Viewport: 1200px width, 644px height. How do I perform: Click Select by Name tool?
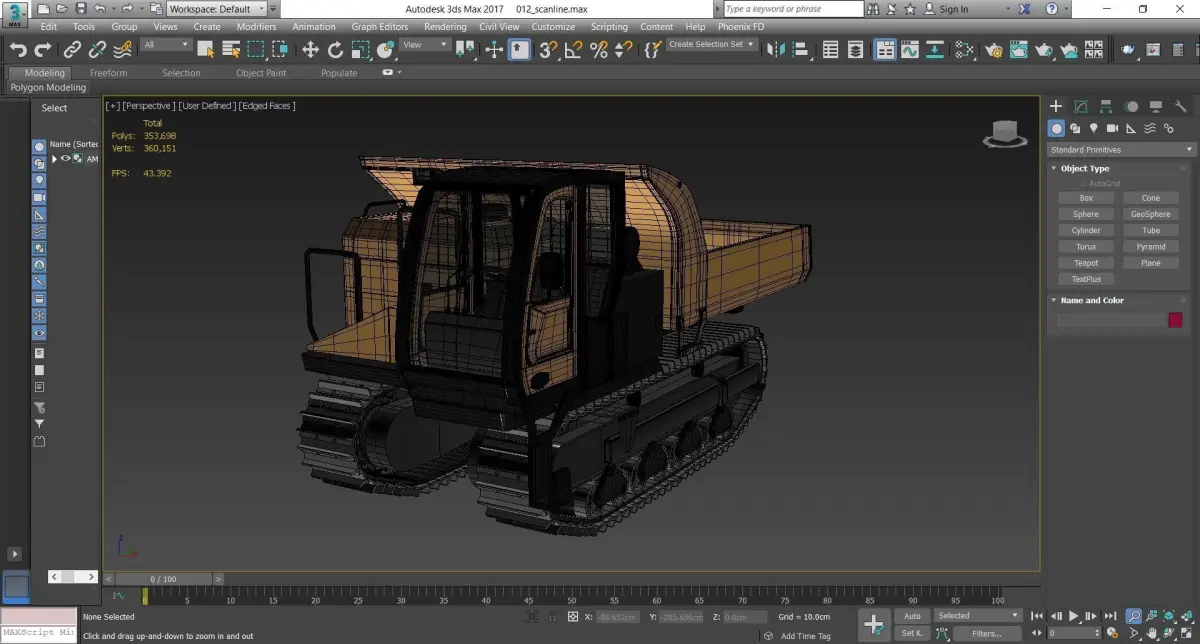tap(231, 49)
